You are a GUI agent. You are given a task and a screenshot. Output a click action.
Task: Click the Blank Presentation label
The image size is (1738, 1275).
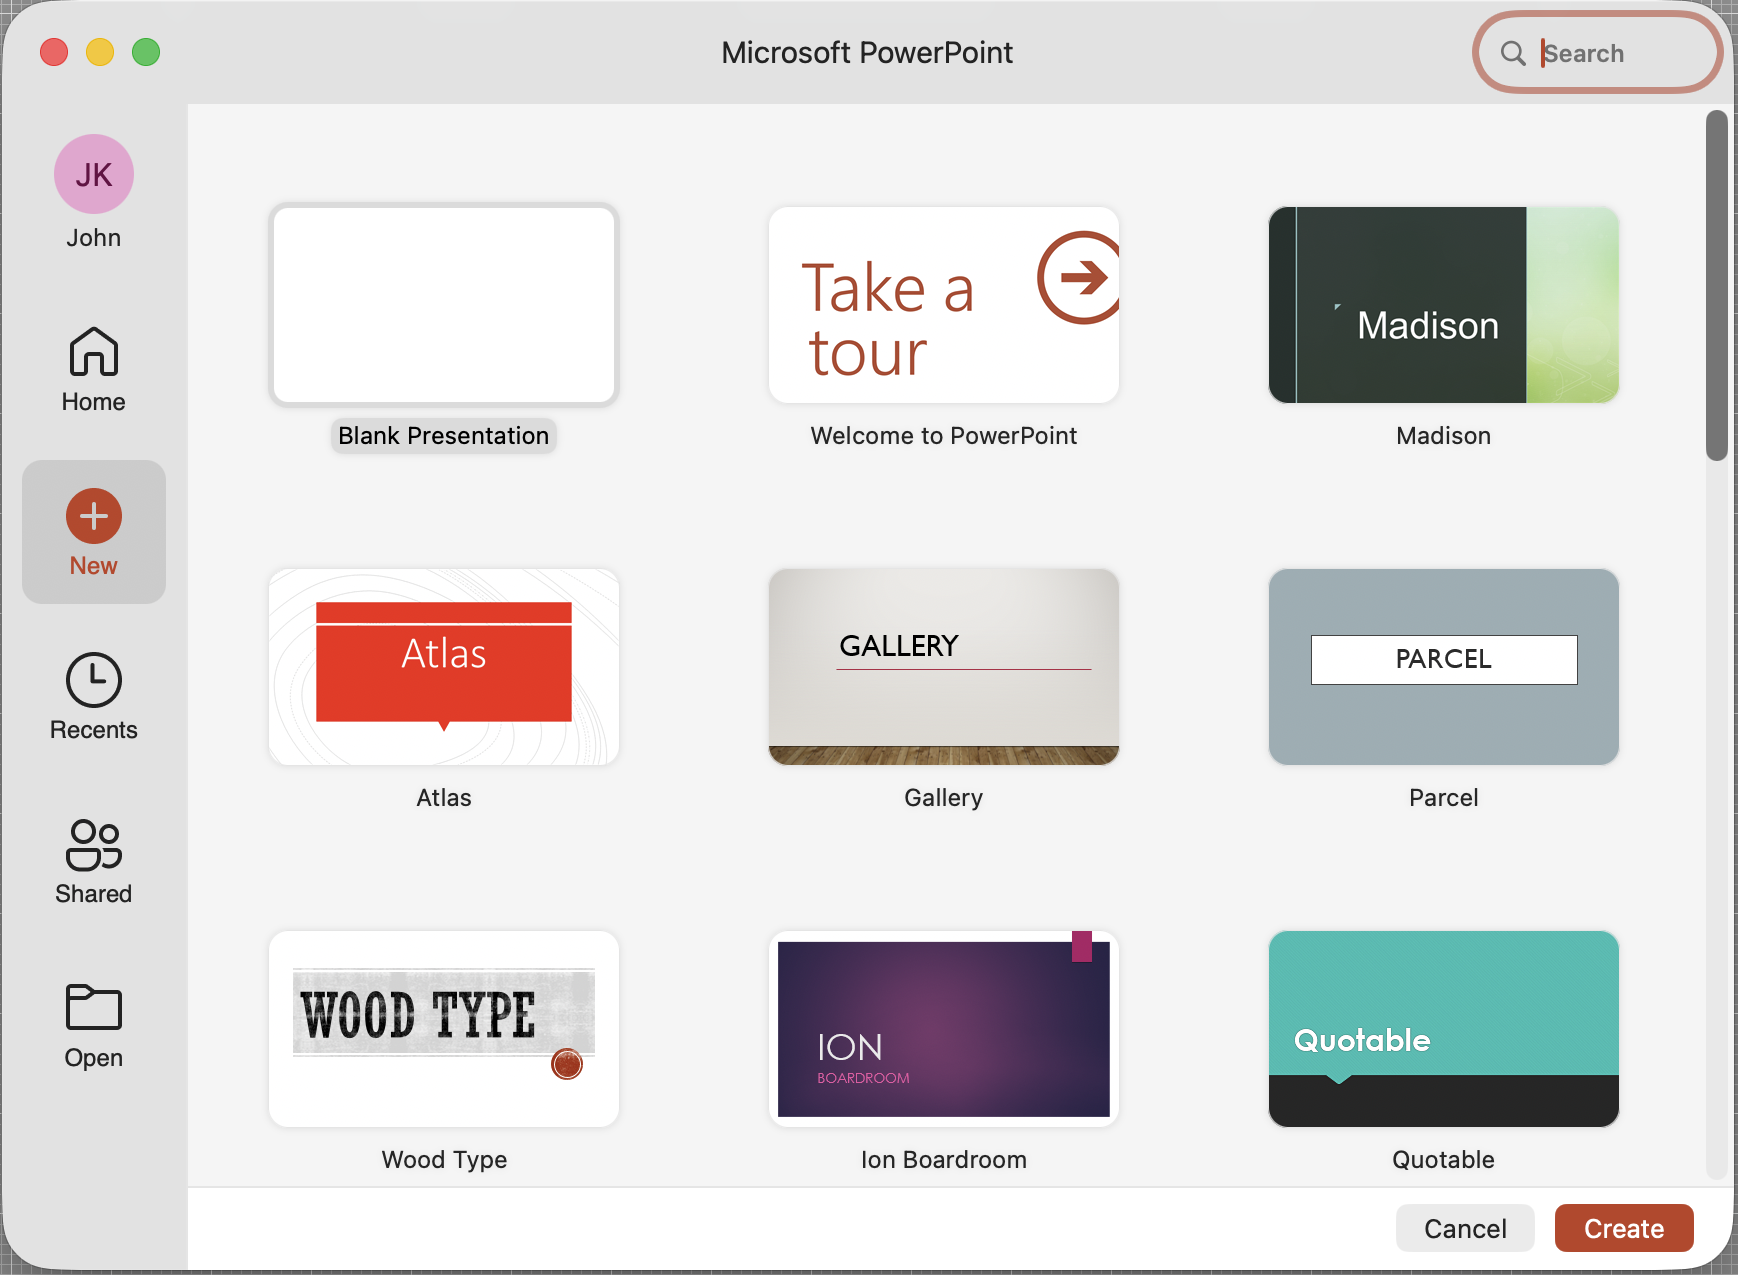[x=444, y=436]
